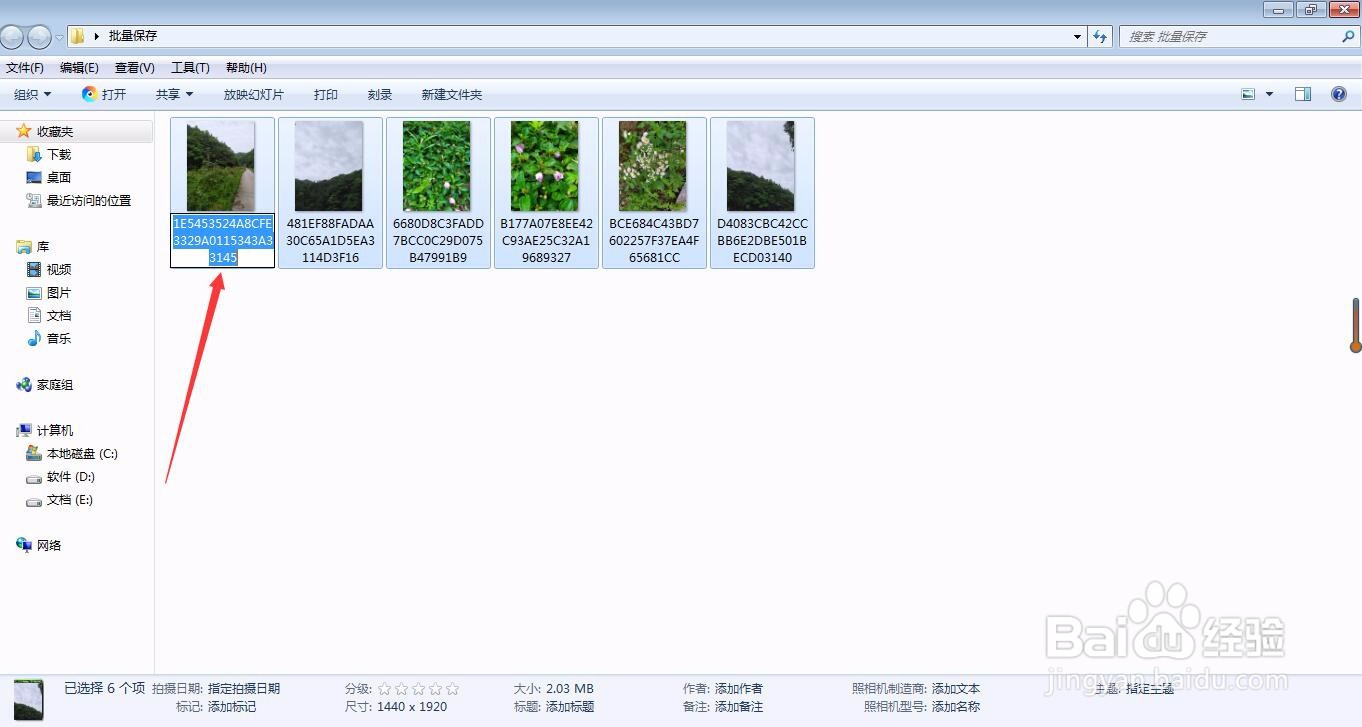Click the change view icon

[1248, 94]
